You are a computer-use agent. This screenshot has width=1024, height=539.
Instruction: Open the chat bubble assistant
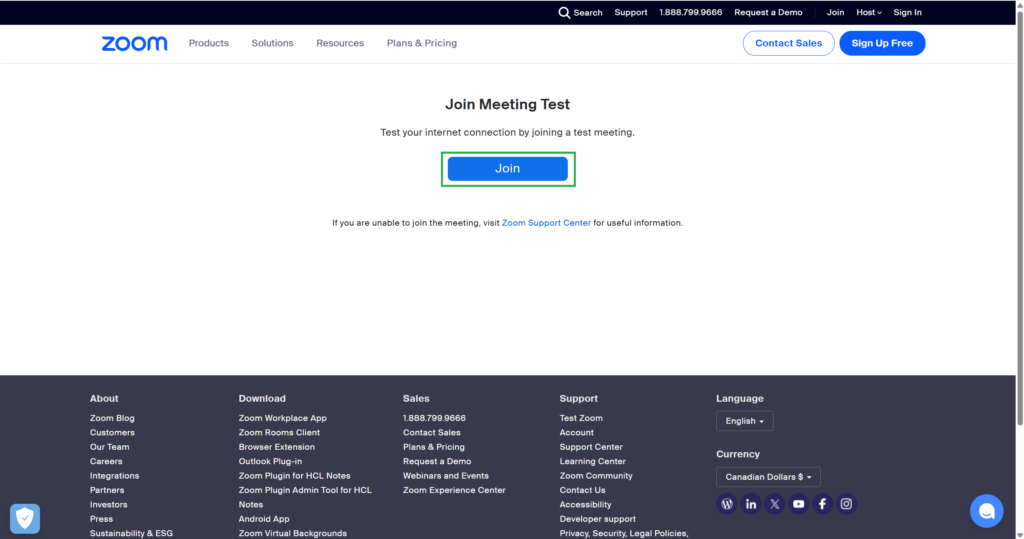(986, 511)
